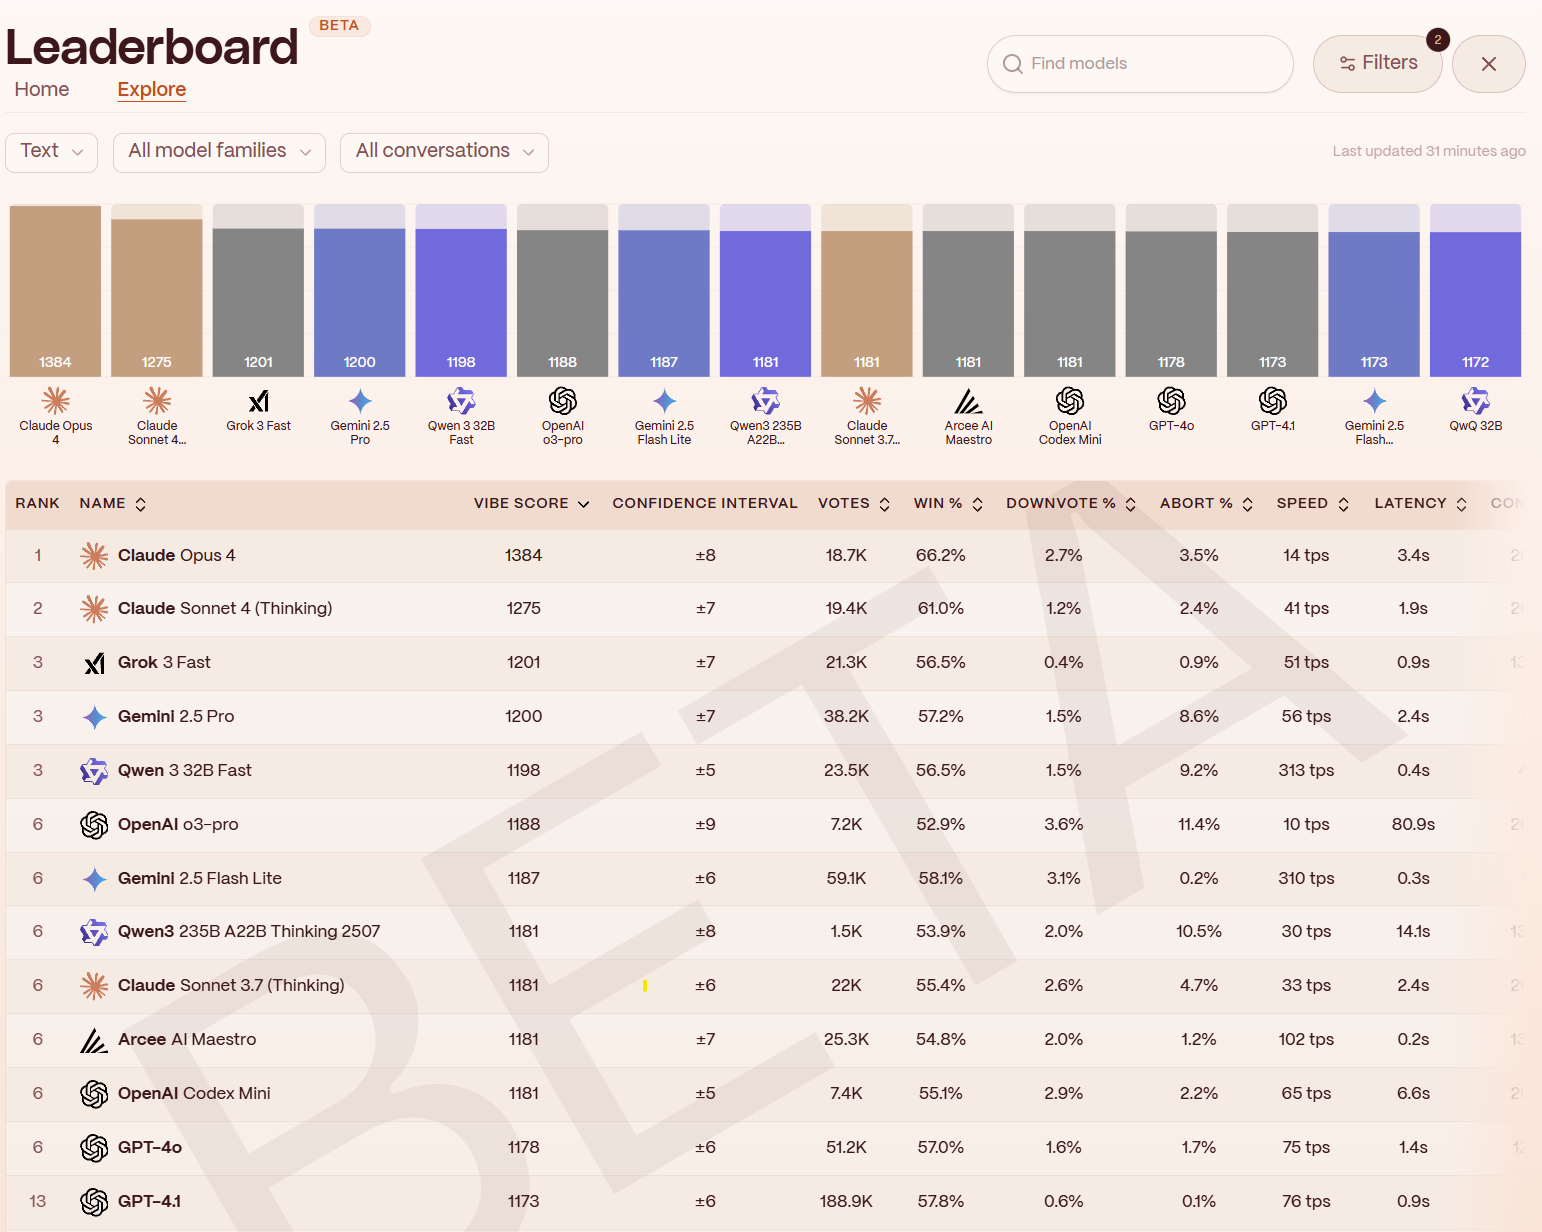Open the All conversations dropdown

click(x=444, y=152)
